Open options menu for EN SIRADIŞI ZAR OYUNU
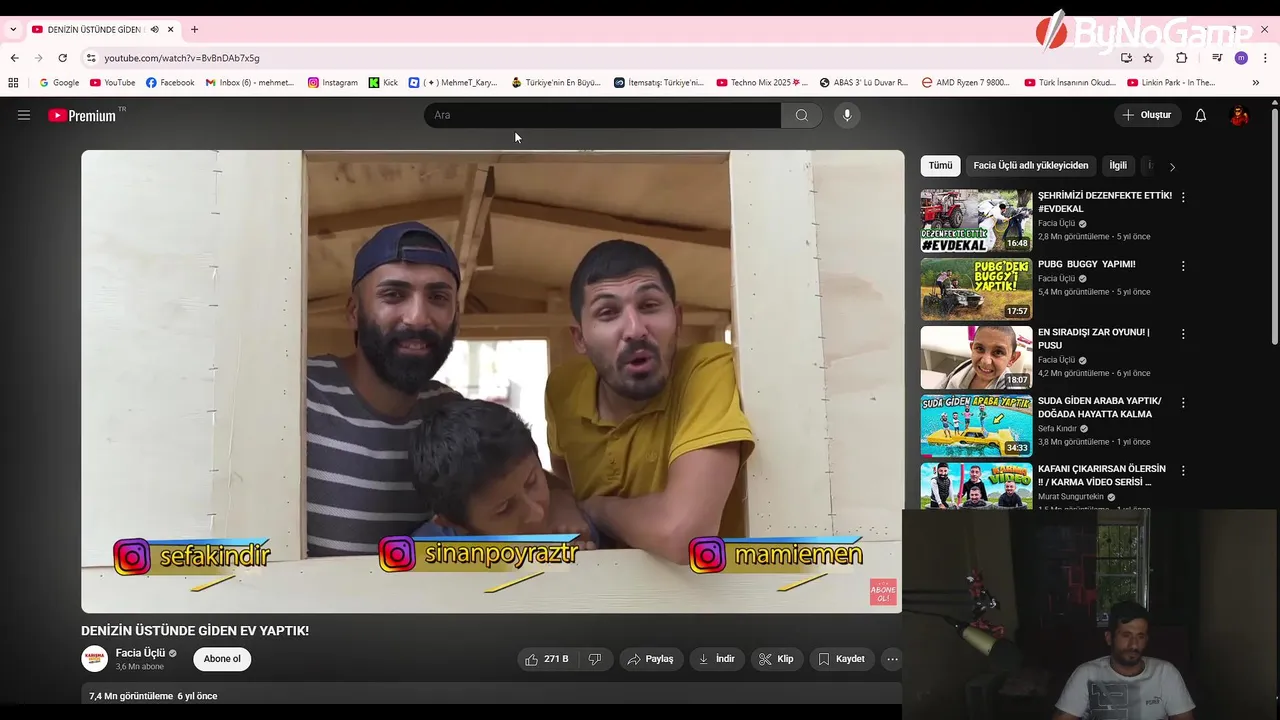Viewport: 1280px width, 720px height. click(x=1183, y=334)
